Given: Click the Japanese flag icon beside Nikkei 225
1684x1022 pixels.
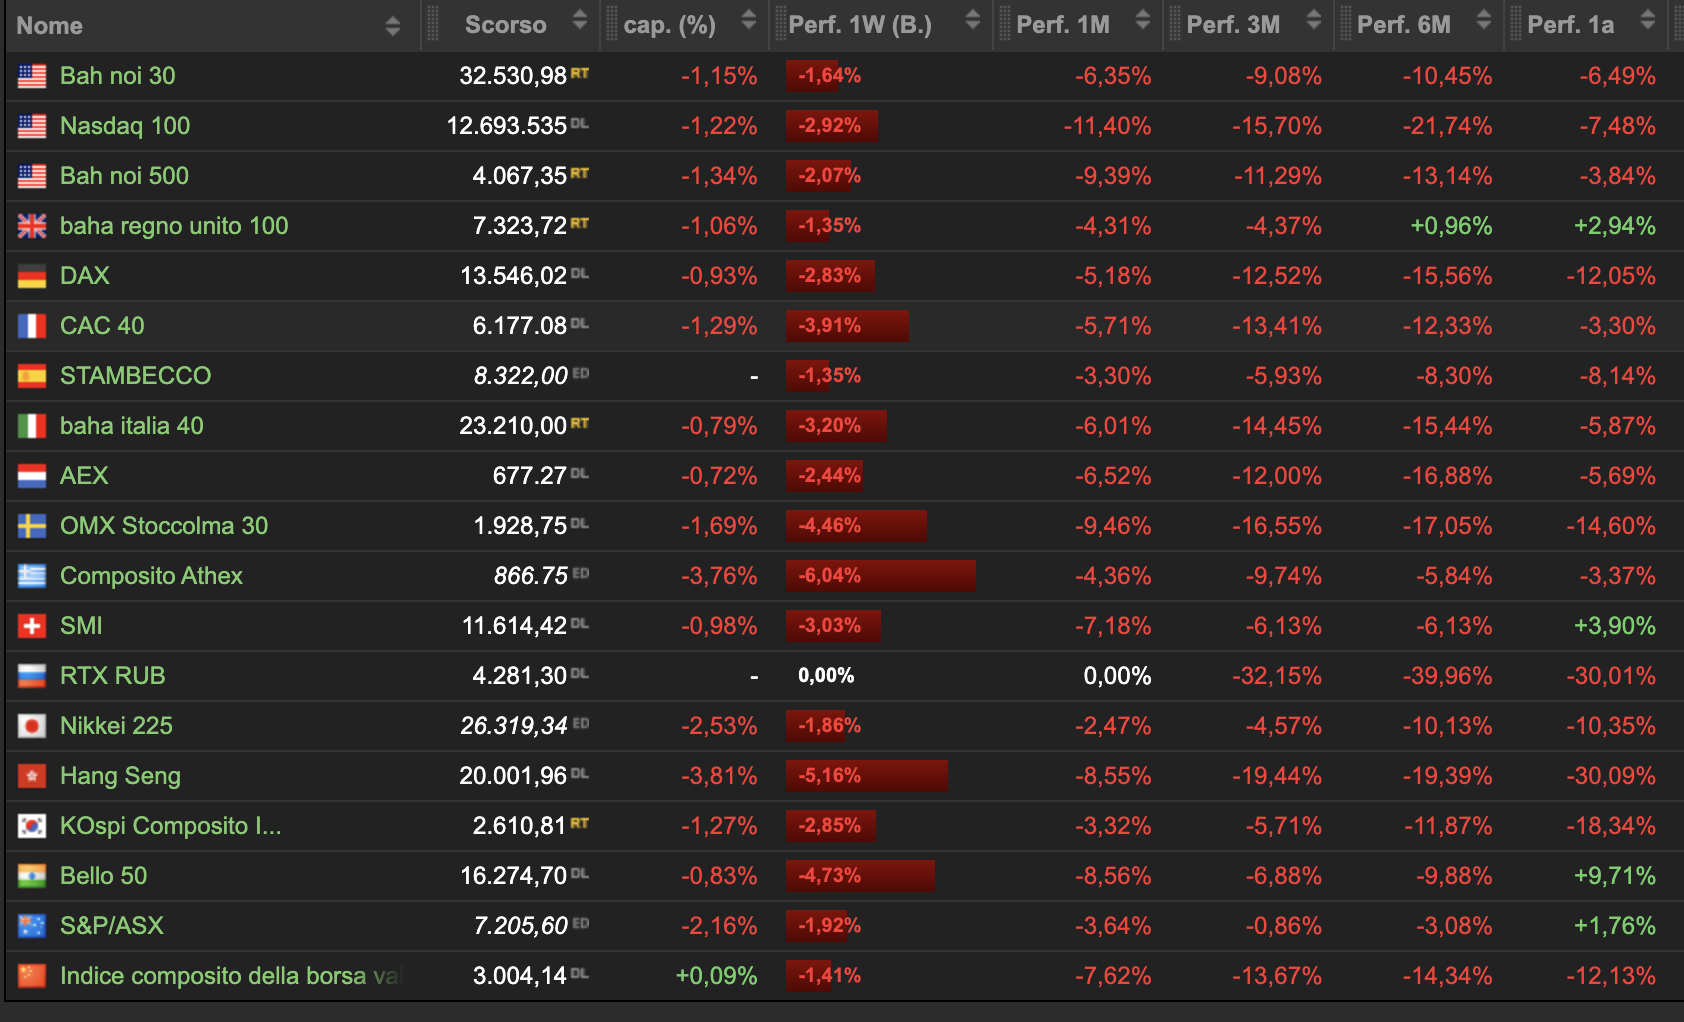Looking at the screenshot, I should [x=32, y=726].
